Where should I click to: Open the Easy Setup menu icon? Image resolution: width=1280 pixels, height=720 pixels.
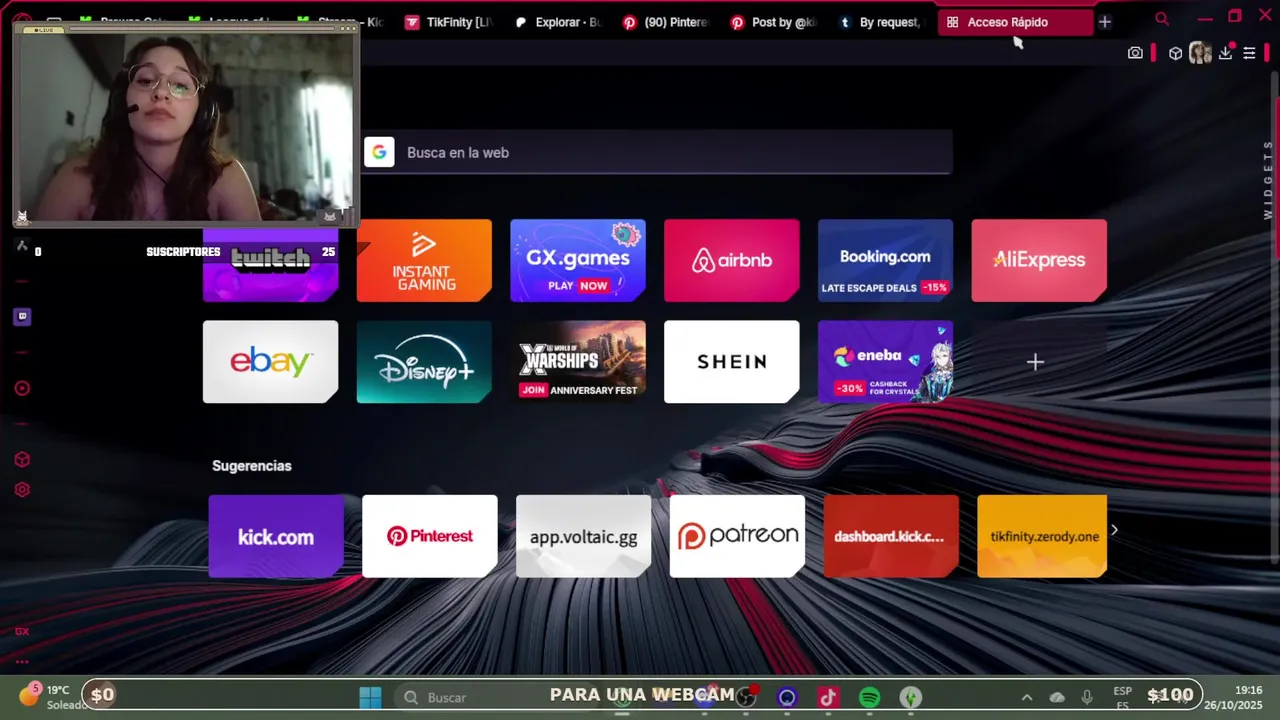point(1249,53)
